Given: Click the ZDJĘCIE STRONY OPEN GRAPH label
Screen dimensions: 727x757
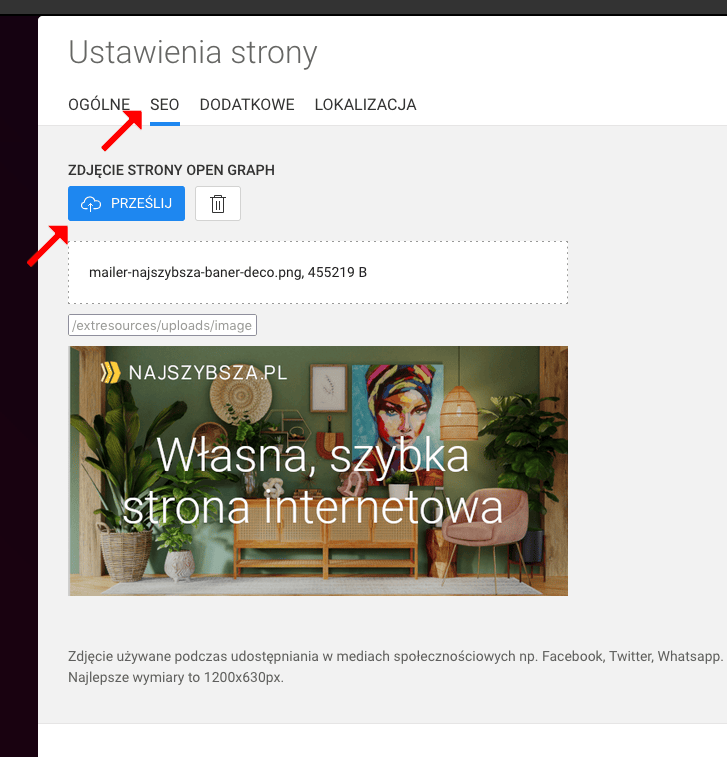Looking at the screenshot, I should 171,171.
